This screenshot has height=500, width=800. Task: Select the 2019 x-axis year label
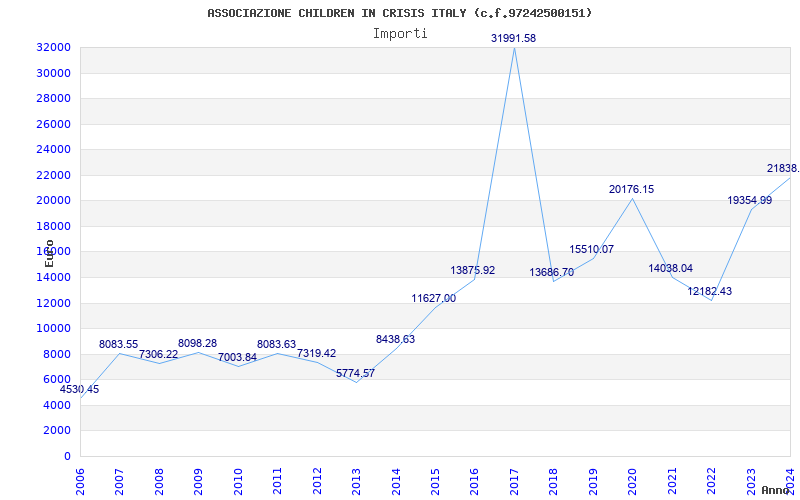tap(593, 482)
